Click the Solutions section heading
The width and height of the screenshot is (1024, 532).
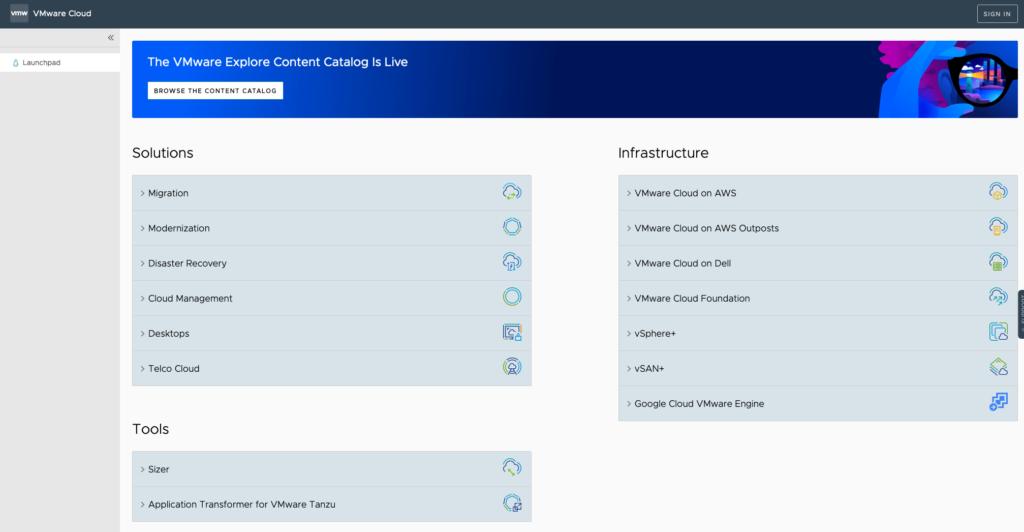tap(163, 153)
